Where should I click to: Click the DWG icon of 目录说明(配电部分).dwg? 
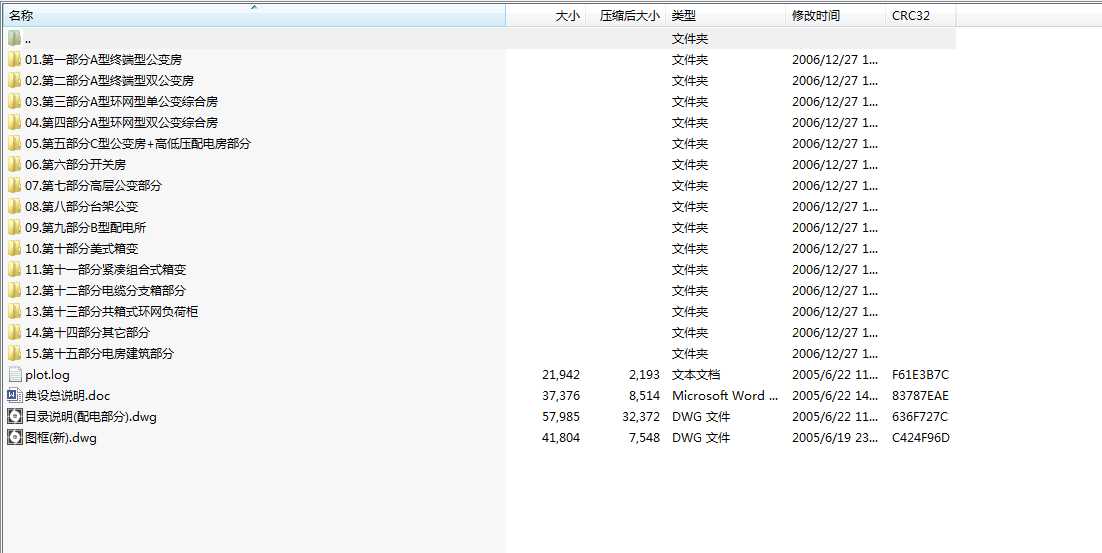[14, 417]
